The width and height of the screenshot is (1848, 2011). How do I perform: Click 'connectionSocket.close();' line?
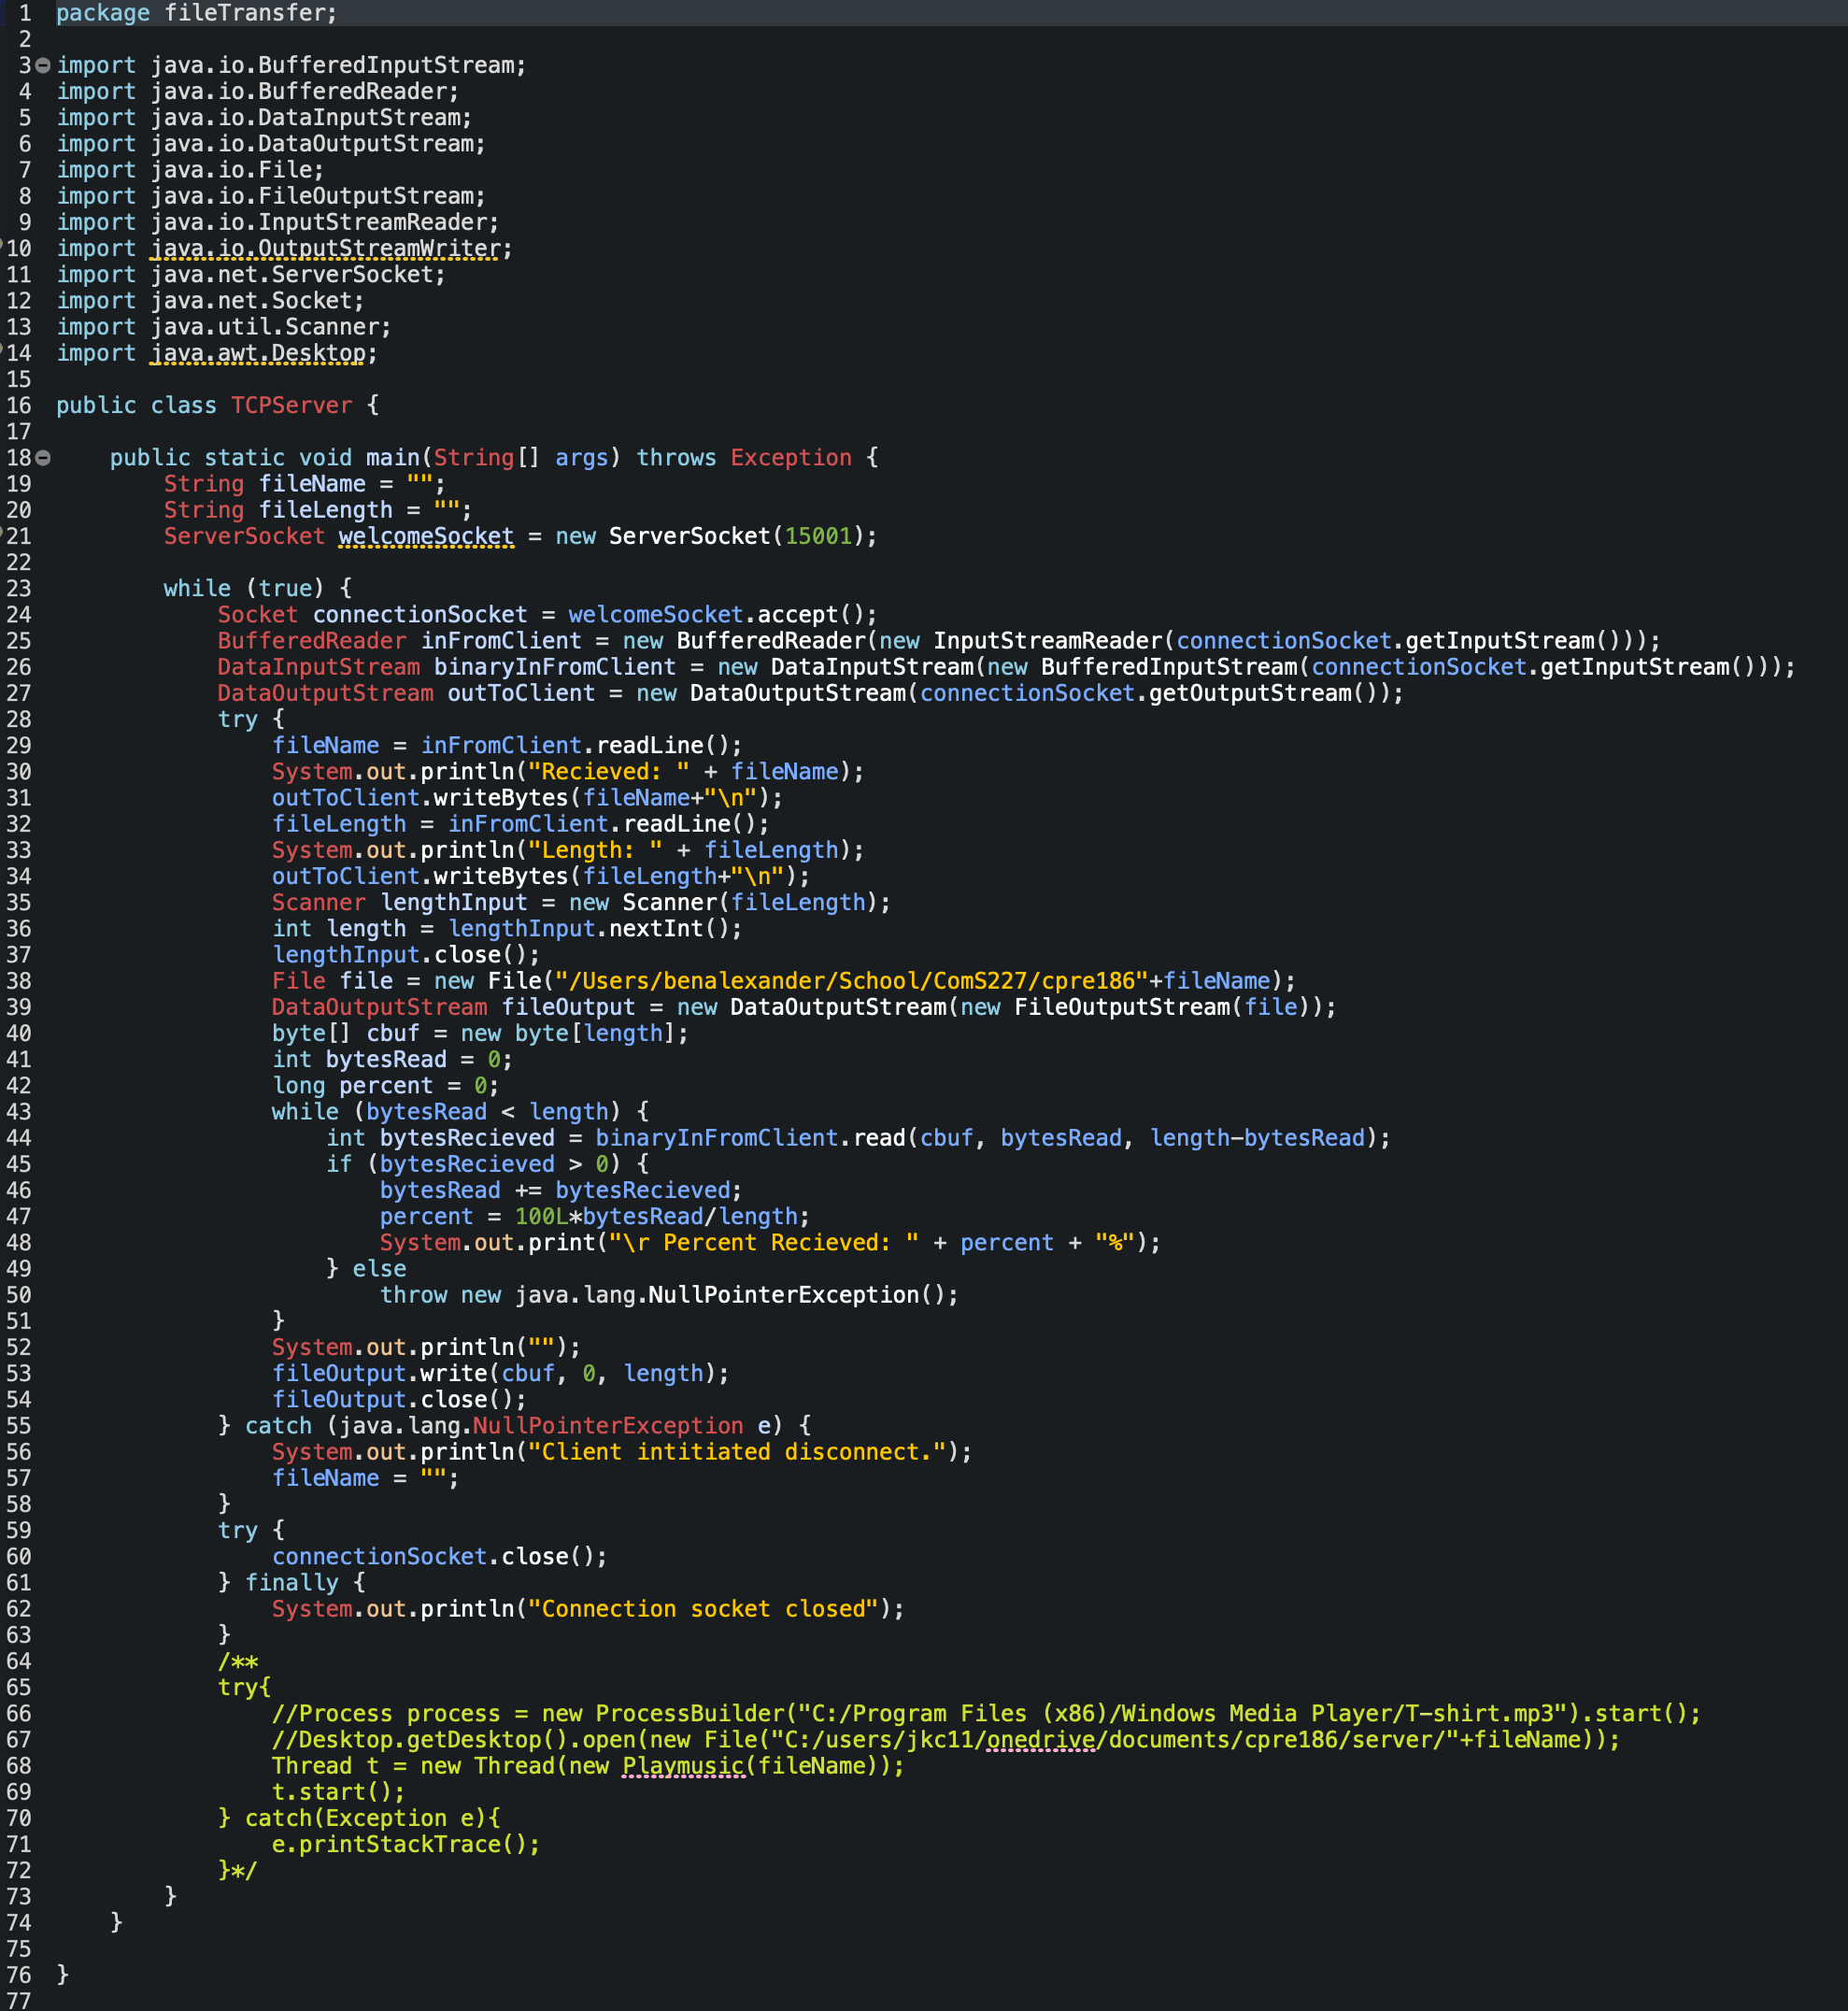click(440, 1557)
